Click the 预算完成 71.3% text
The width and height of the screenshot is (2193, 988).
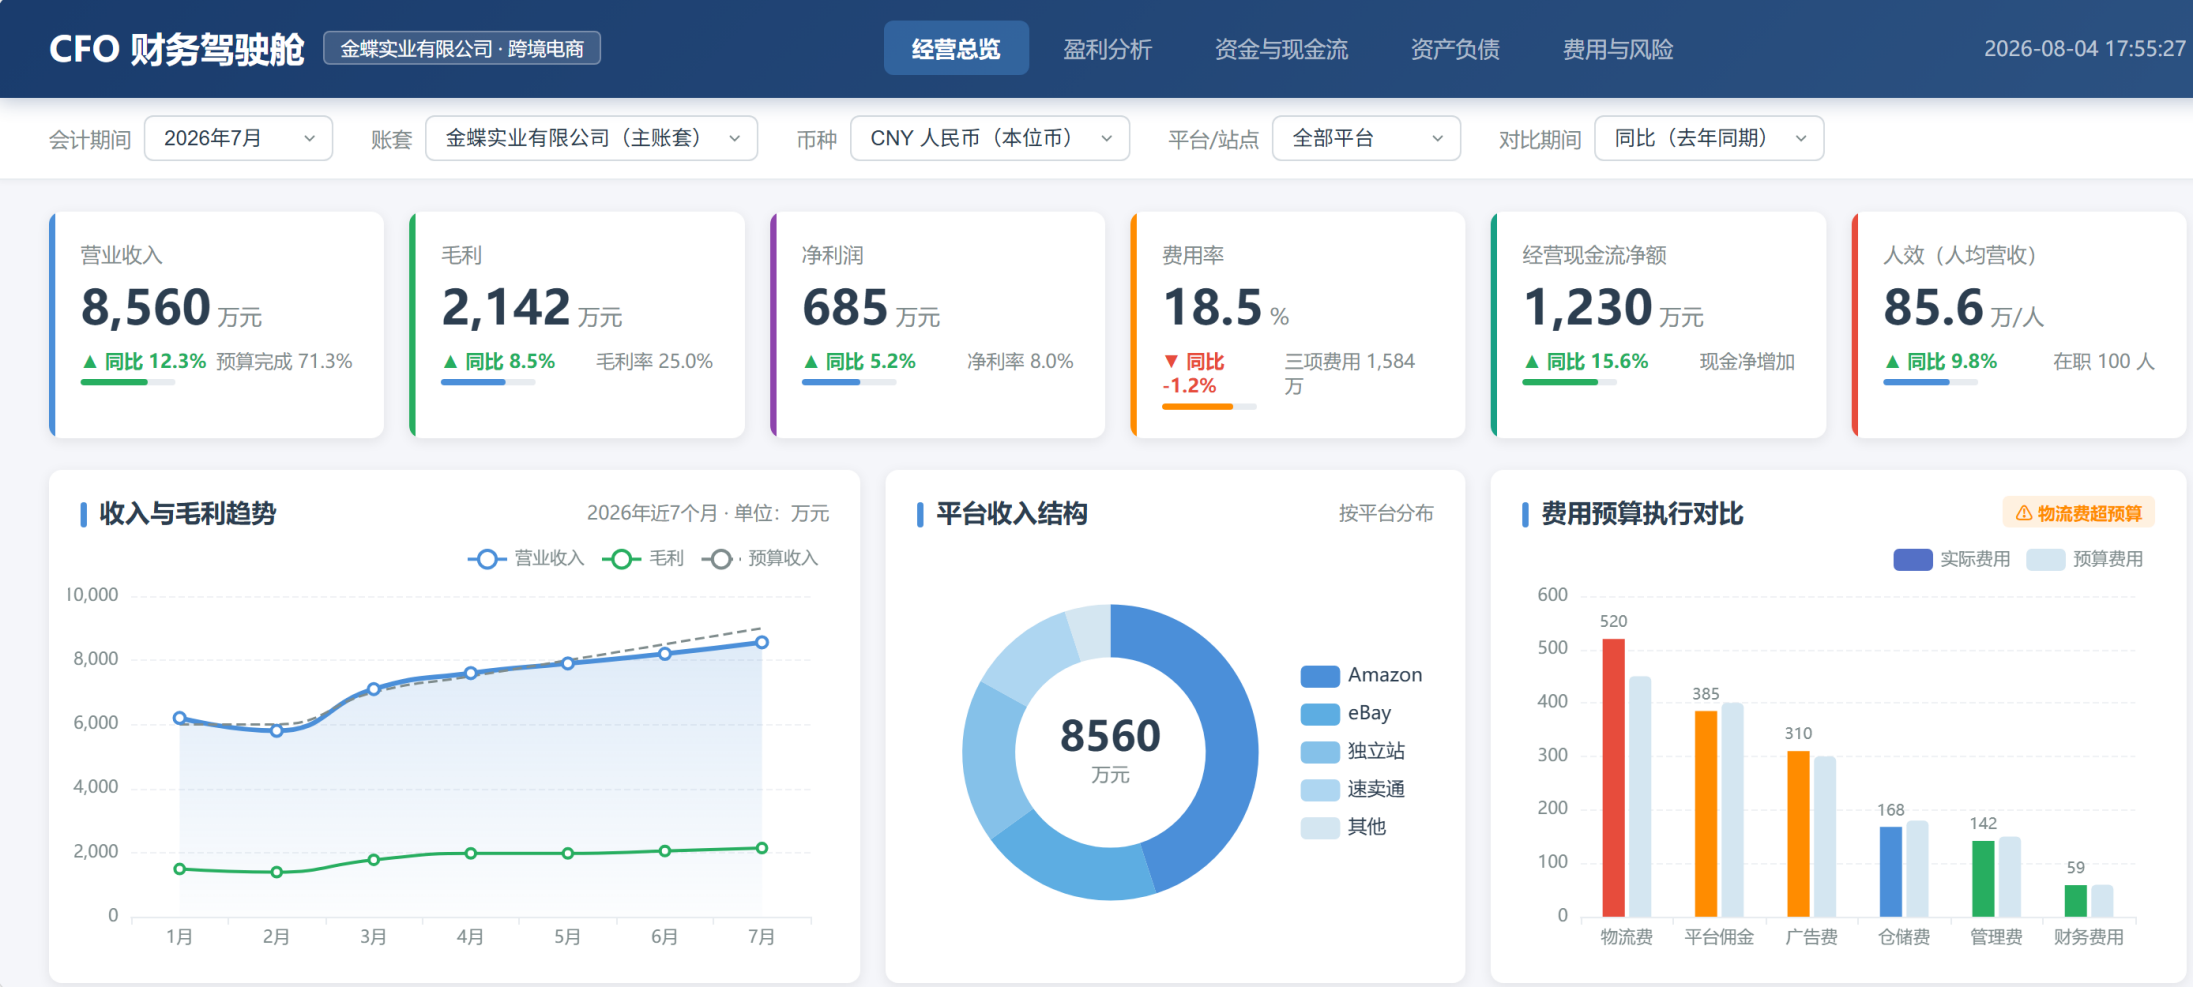click(x=284, y=361)
